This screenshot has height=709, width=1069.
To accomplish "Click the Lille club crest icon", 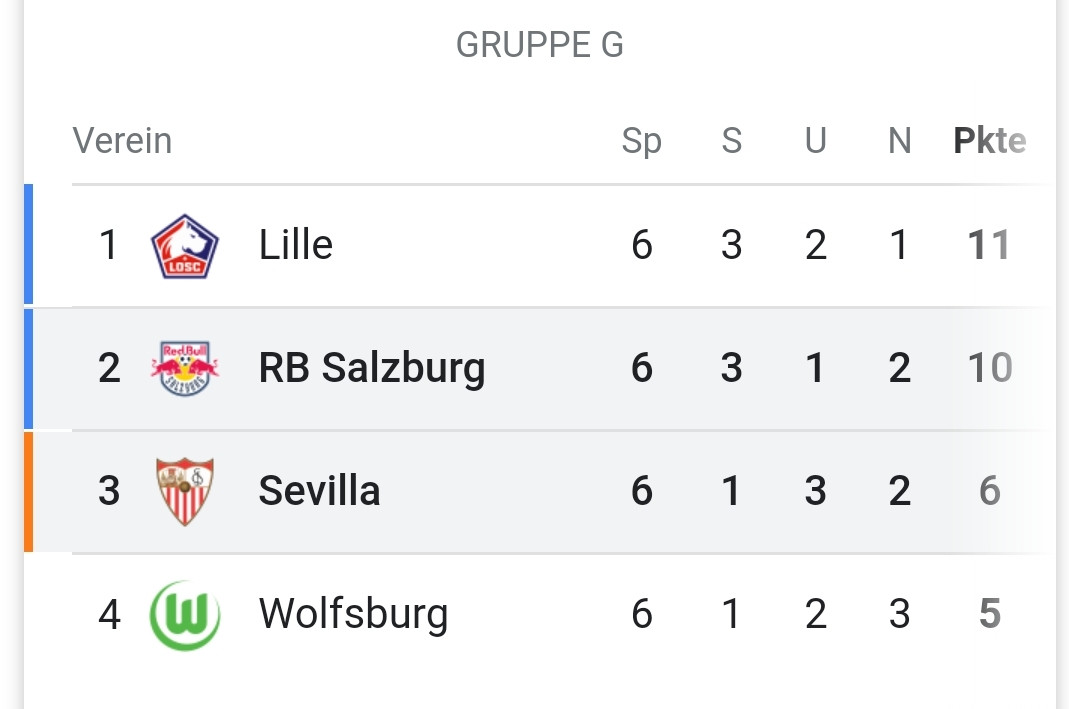I will [x=184, y=246].
